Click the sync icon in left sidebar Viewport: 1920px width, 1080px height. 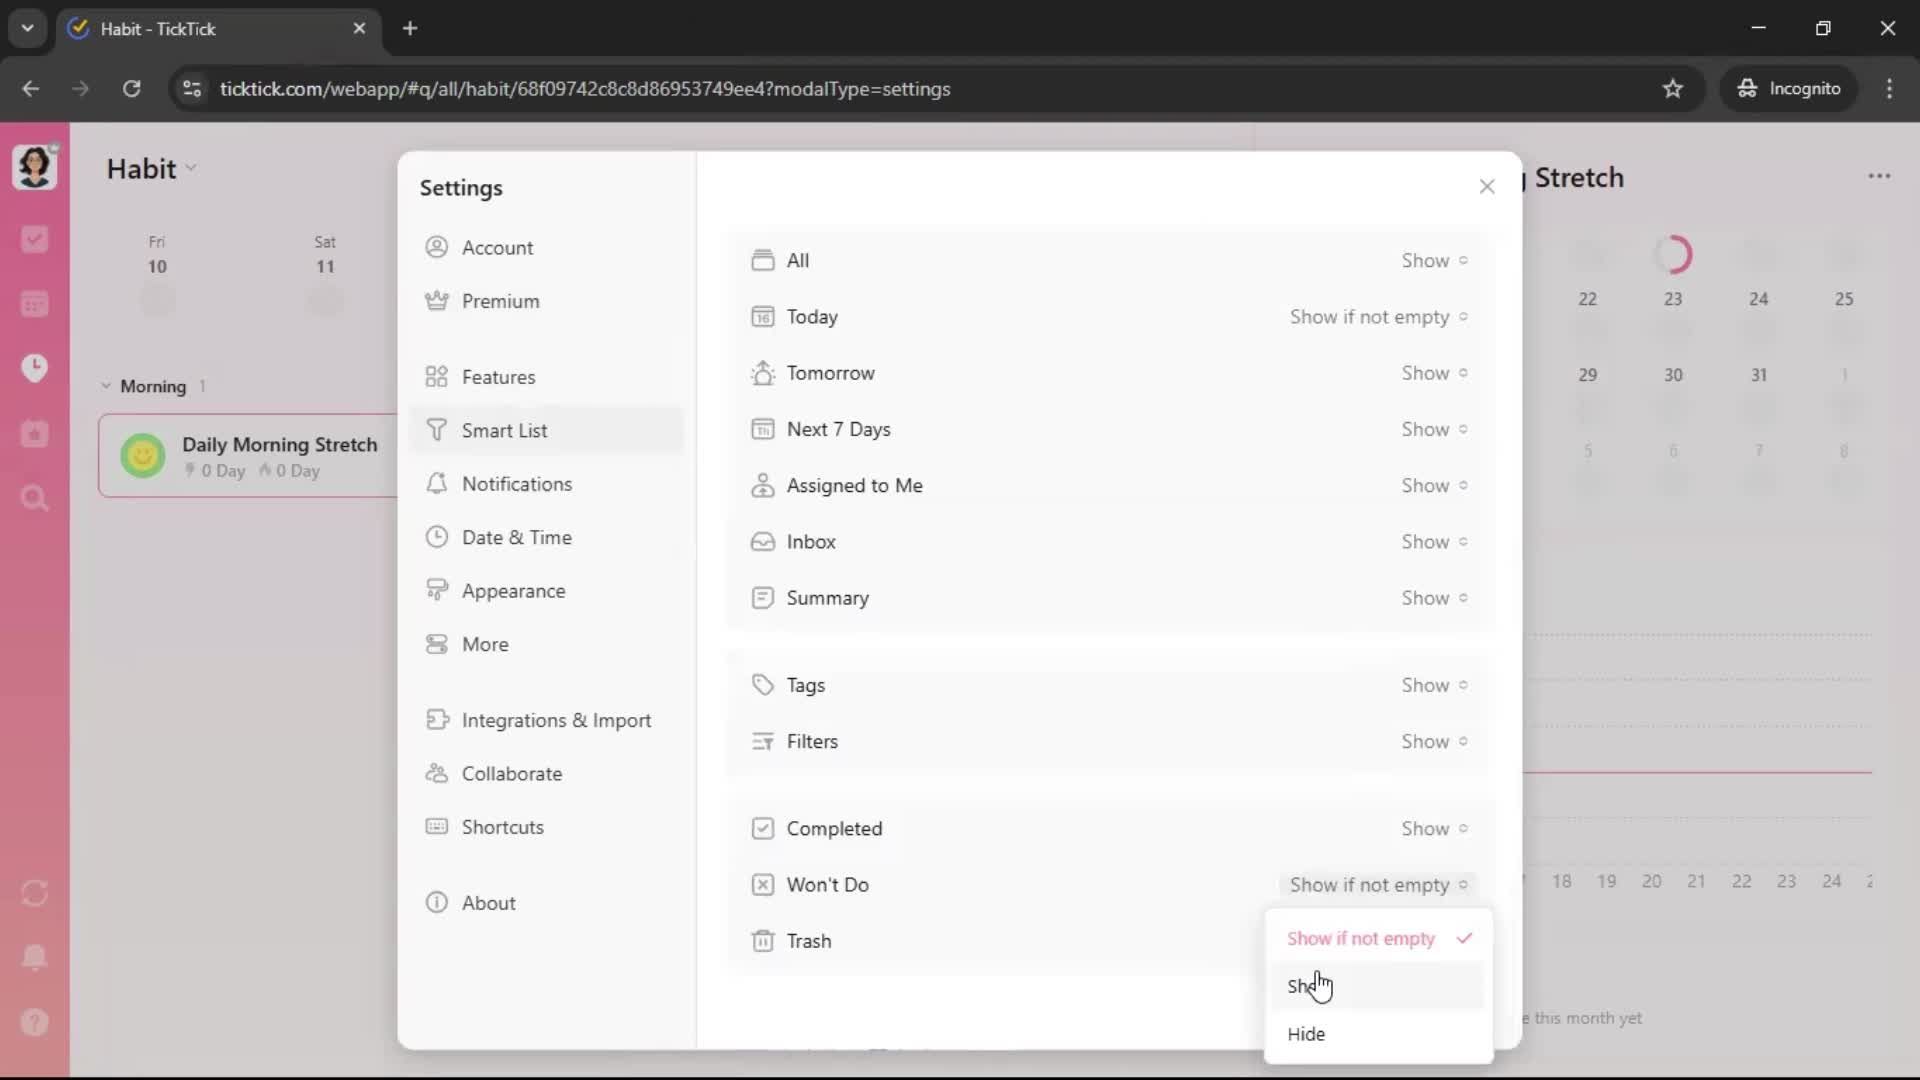click(34, 893)
